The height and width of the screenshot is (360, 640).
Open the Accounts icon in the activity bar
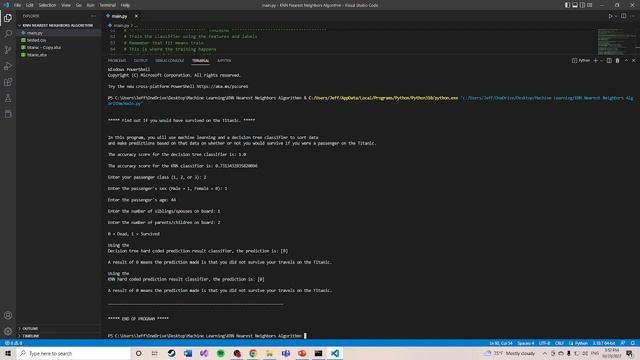pos(8,315)
